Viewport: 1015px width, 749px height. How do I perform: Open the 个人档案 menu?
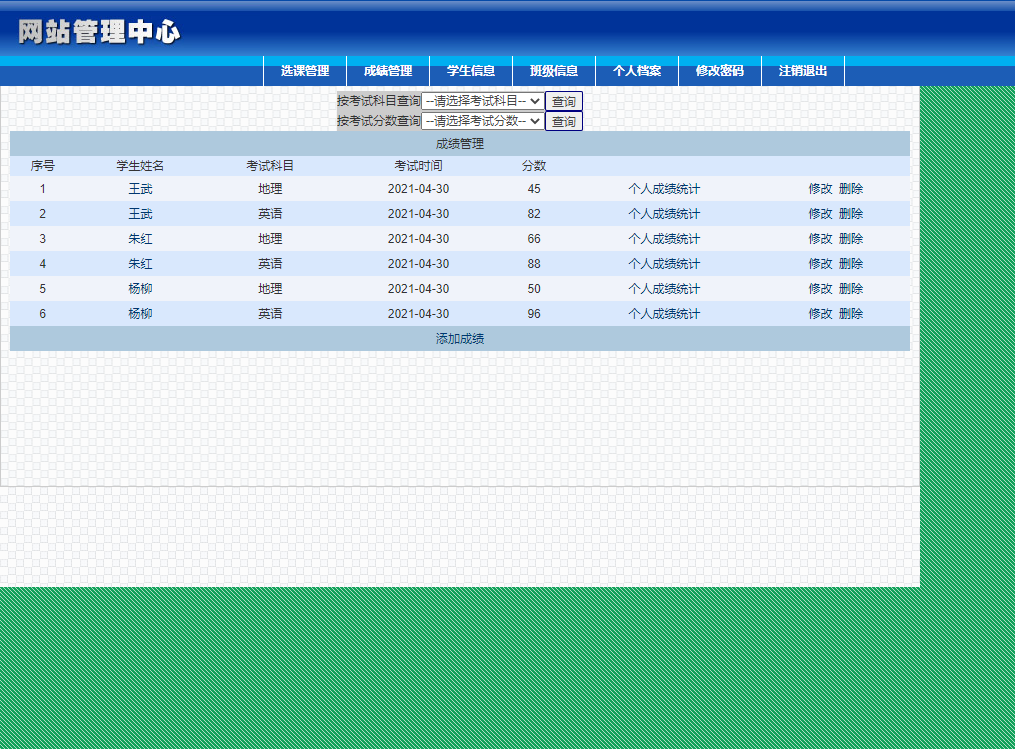point(636,71)
